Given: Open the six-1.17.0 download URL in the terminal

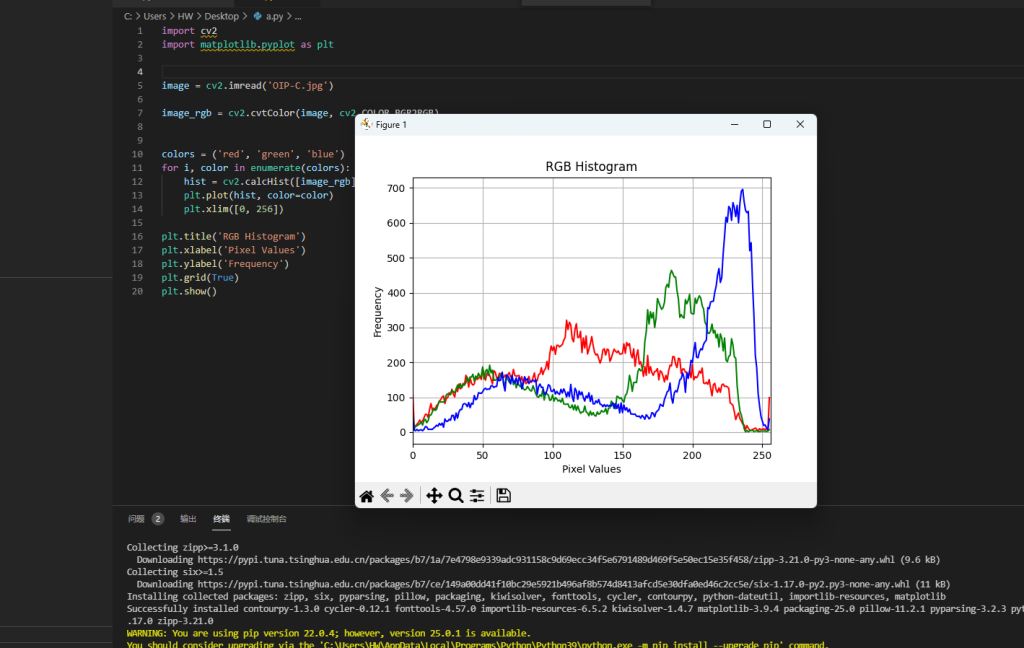Looking at the screenshot, I should (554, 585).
